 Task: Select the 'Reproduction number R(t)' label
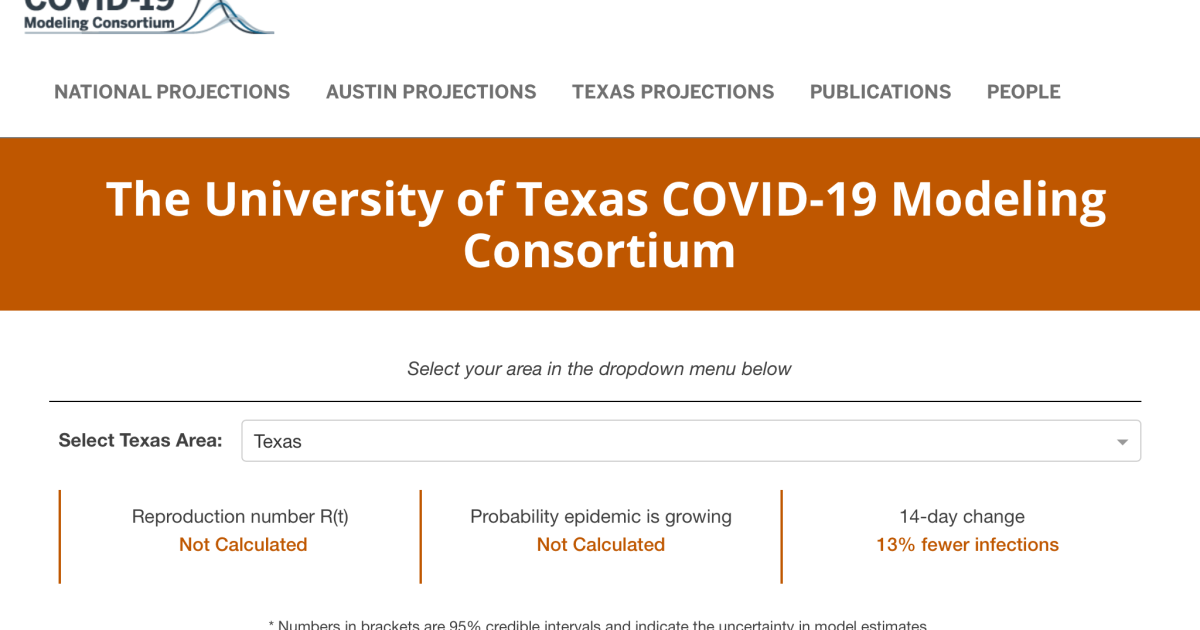click(240, 516)
